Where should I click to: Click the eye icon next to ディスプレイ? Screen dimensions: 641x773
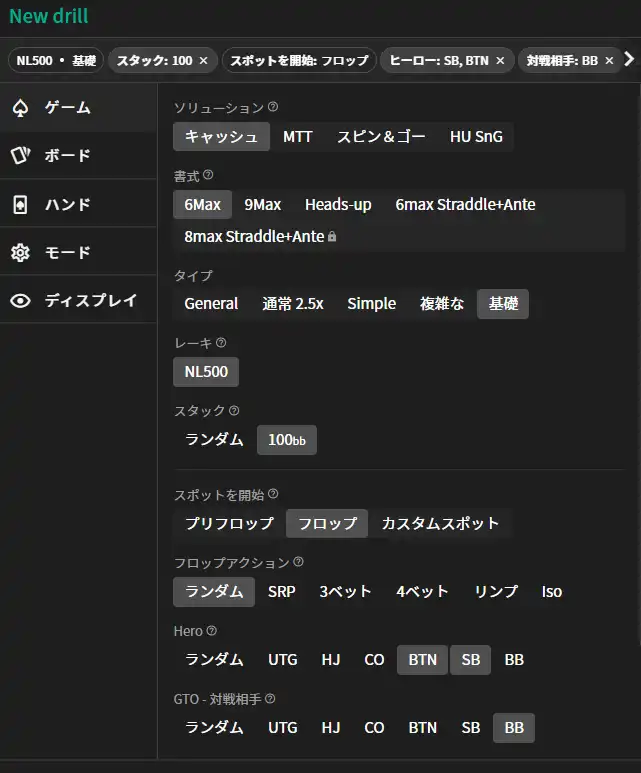(x=20, y=301)
